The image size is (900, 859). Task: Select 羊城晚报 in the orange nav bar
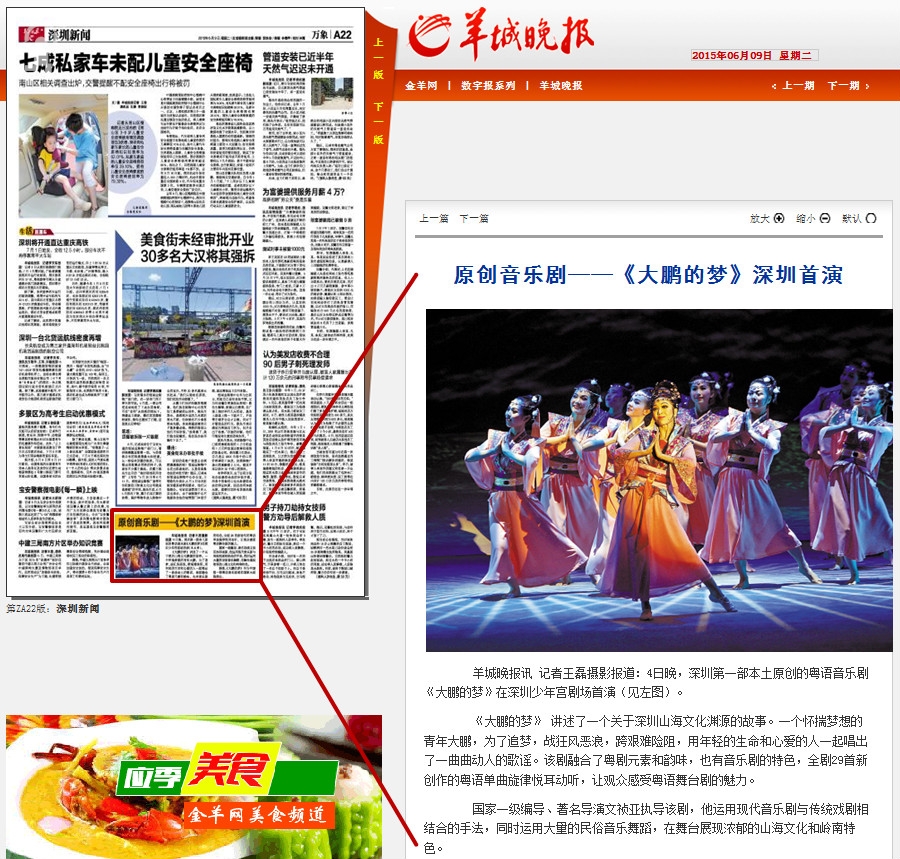(561, 86)
